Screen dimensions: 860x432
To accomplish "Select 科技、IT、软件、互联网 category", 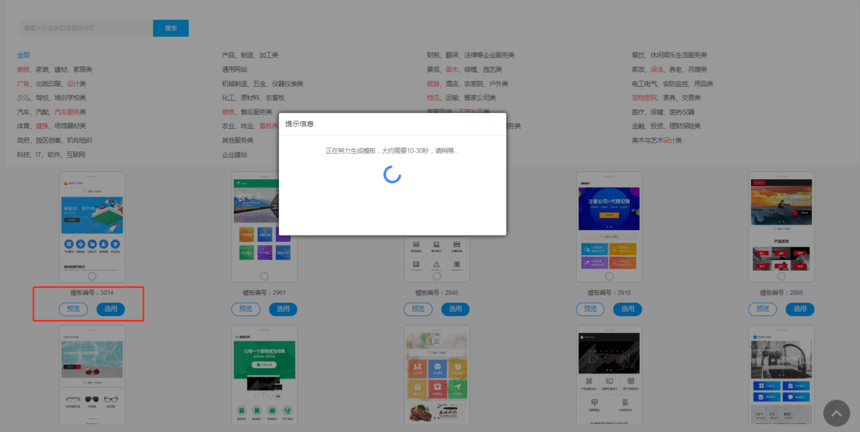I will pyautogui.click(x=51, y=155).
